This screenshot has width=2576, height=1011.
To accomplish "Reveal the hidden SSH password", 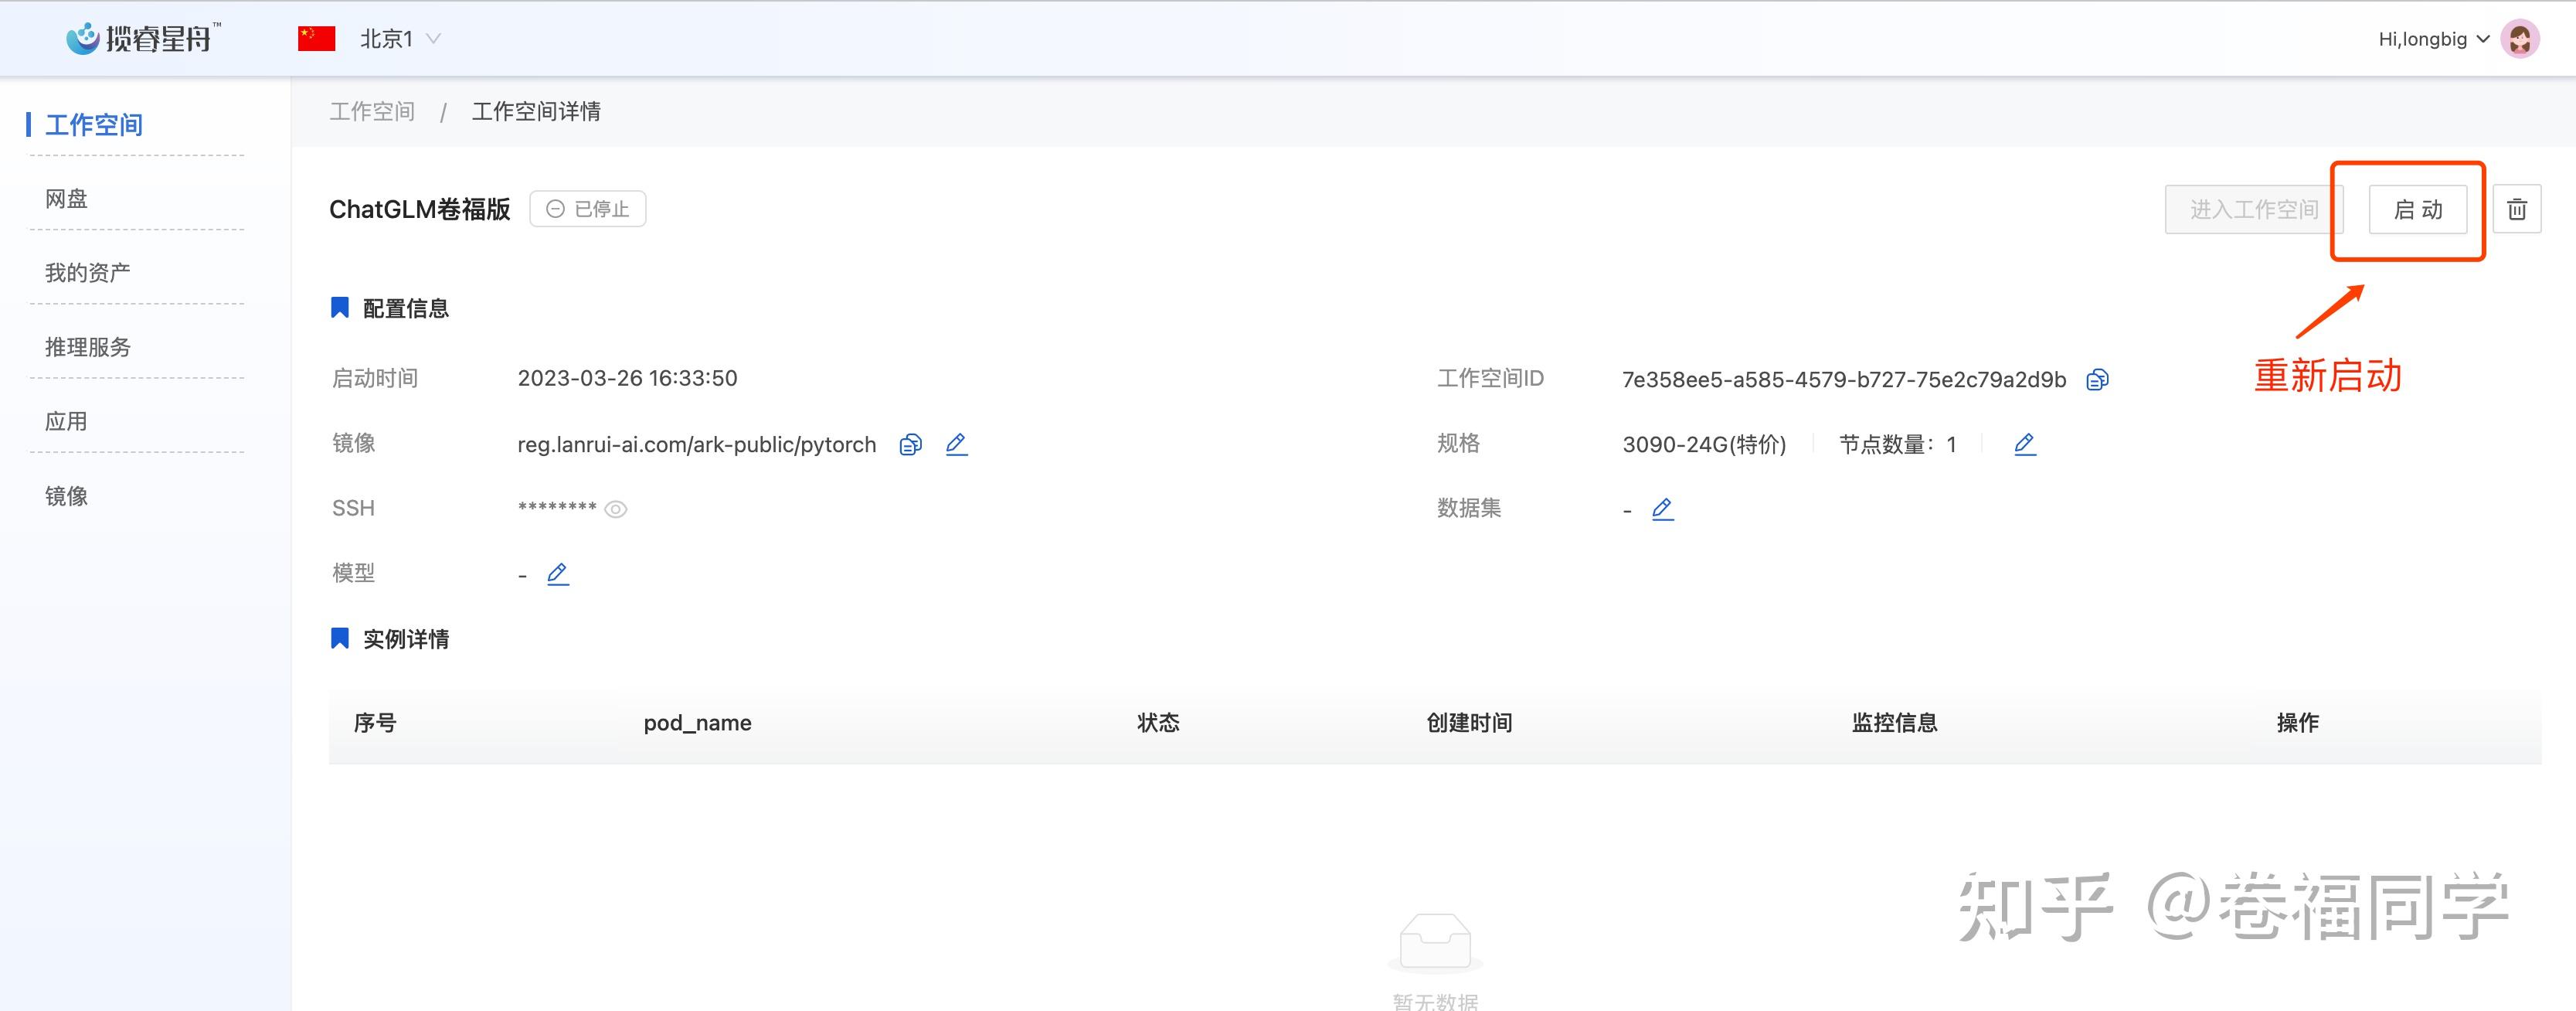I will tap(616, 509).
